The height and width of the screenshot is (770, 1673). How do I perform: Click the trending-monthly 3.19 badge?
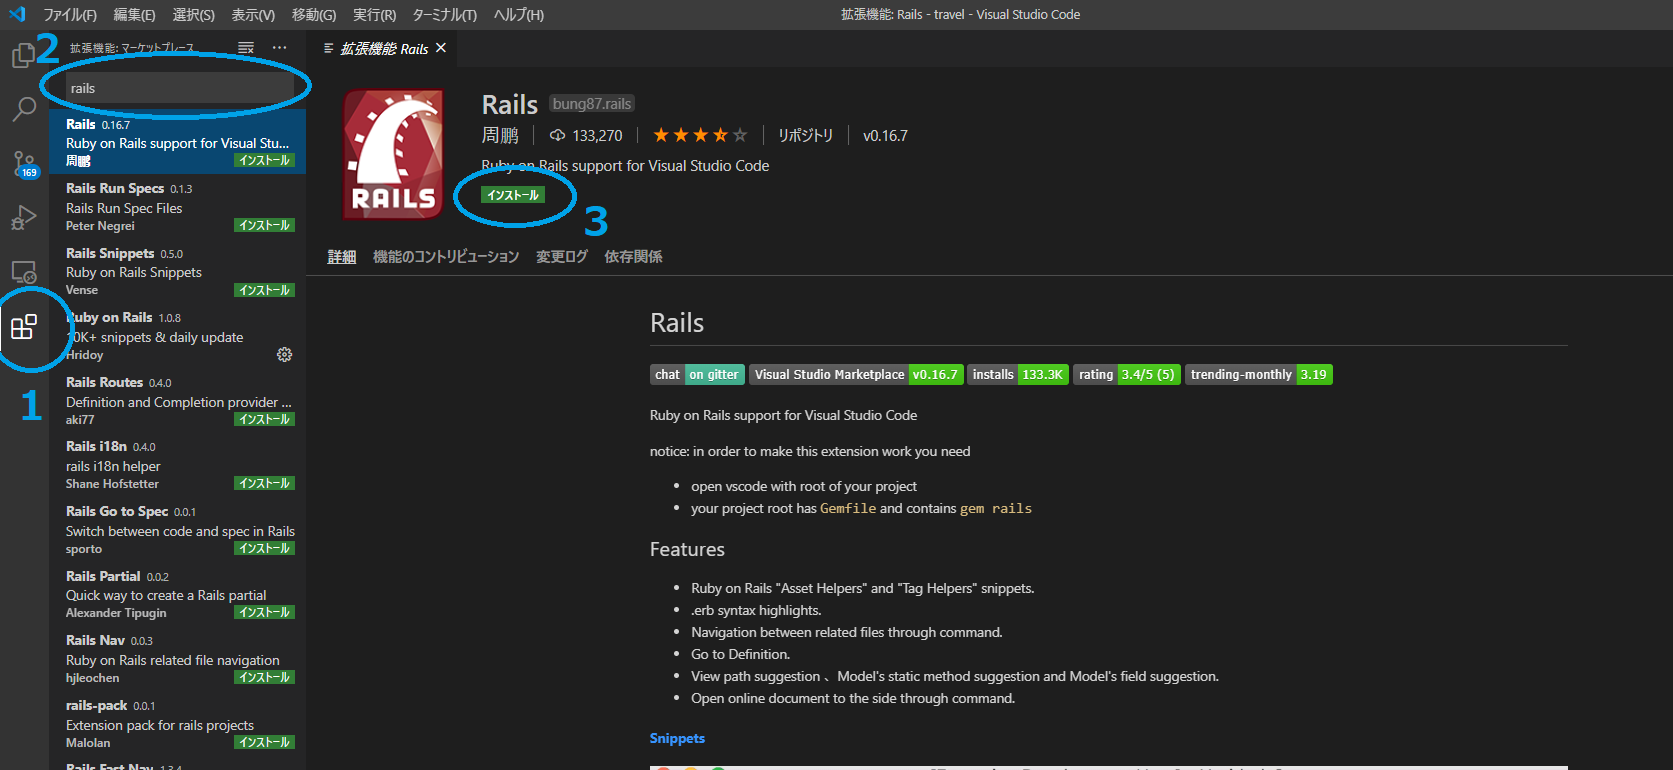pos(1258,374)
